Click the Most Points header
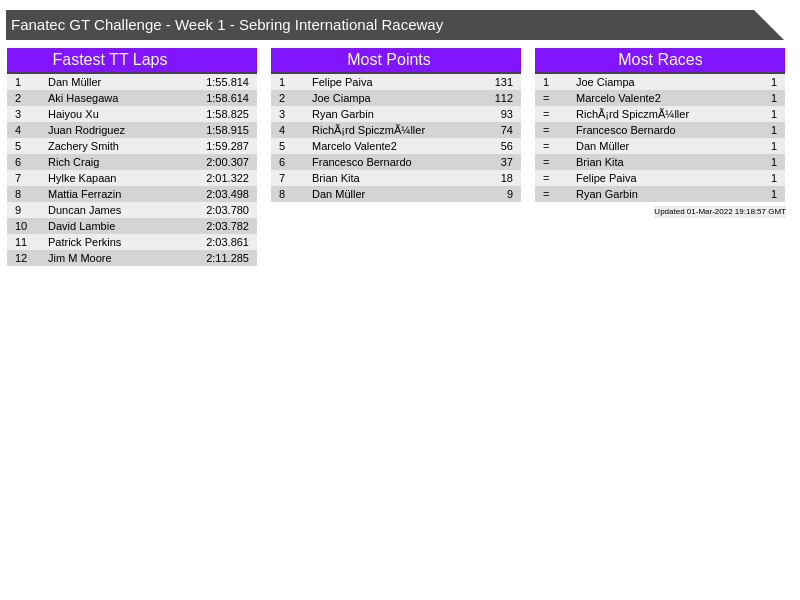 pos(388,60)
